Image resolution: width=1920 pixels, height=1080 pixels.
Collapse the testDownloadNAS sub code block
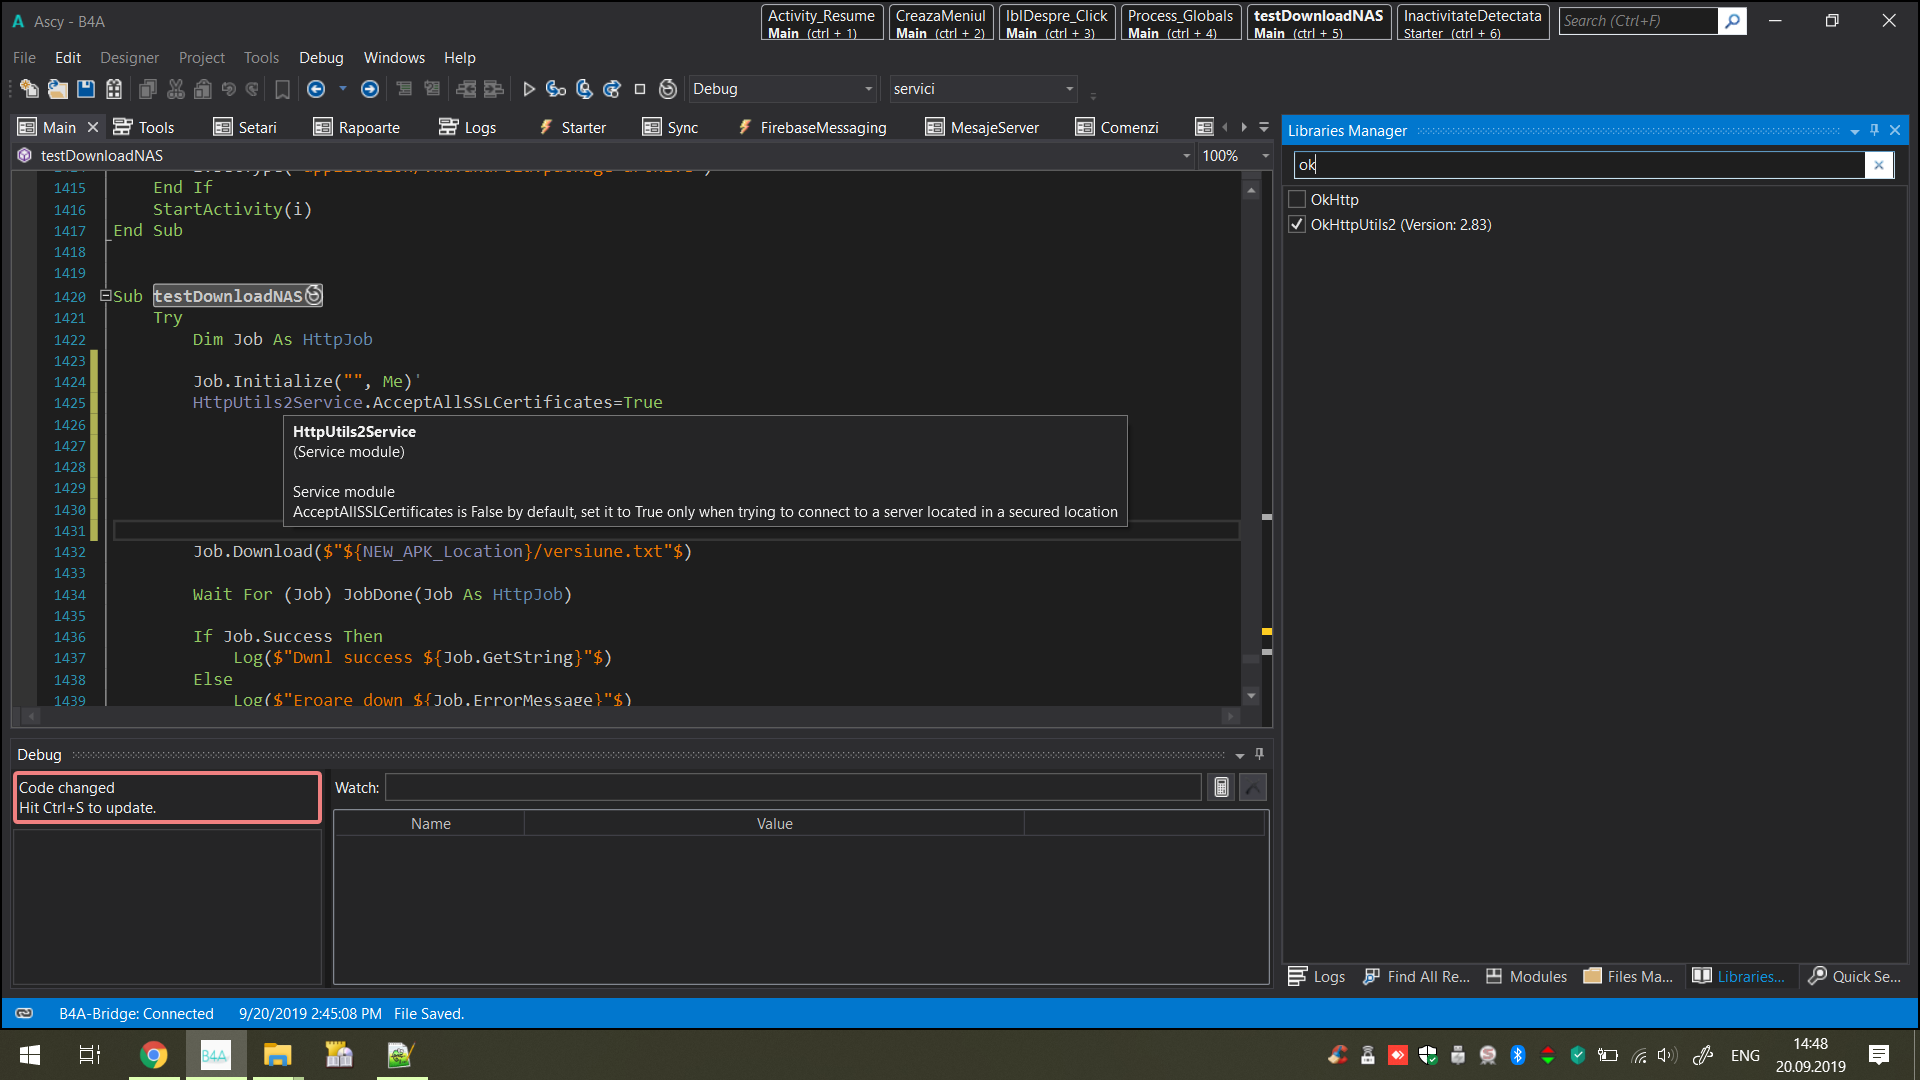pos(105,296)
